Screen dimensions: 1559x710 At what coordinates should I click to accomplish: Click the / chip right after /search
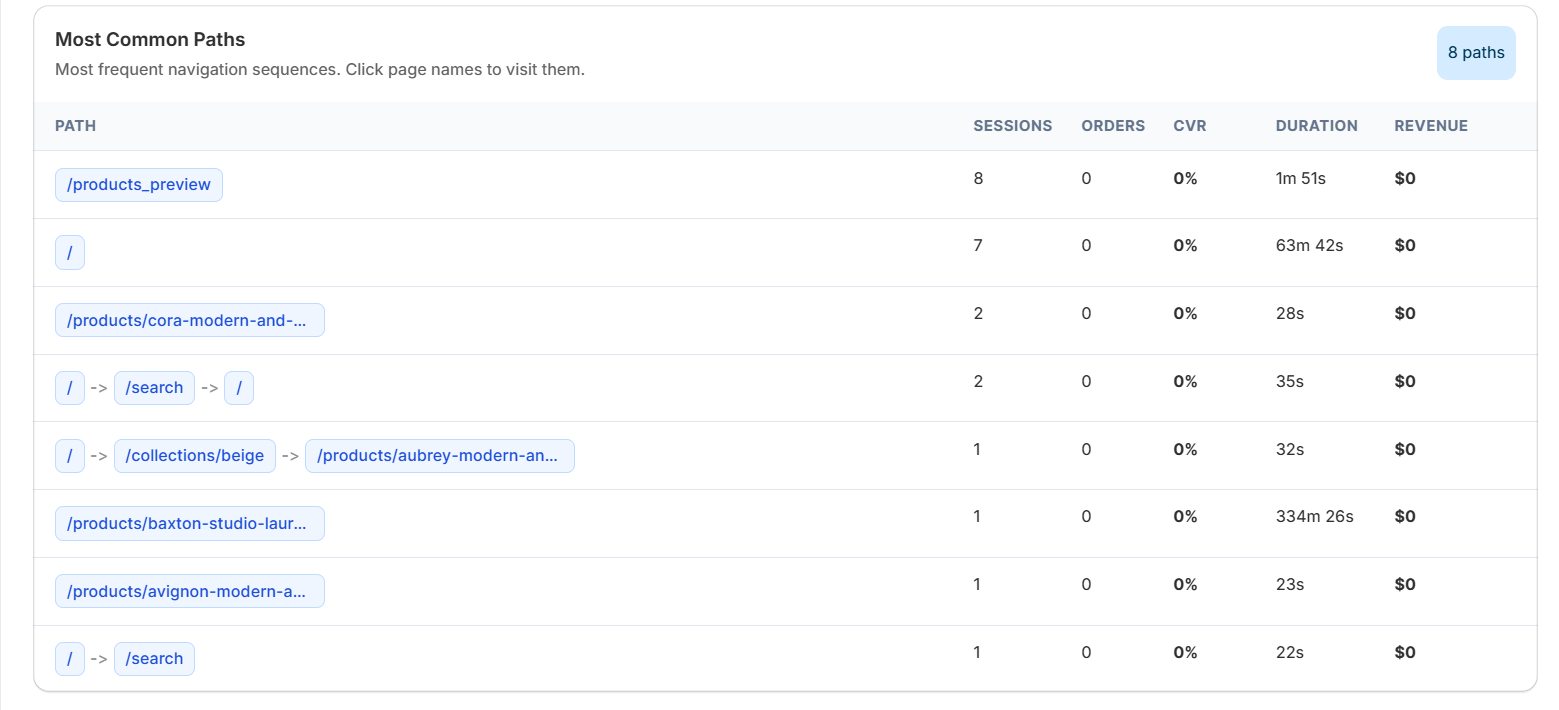(x=239, y=388)
